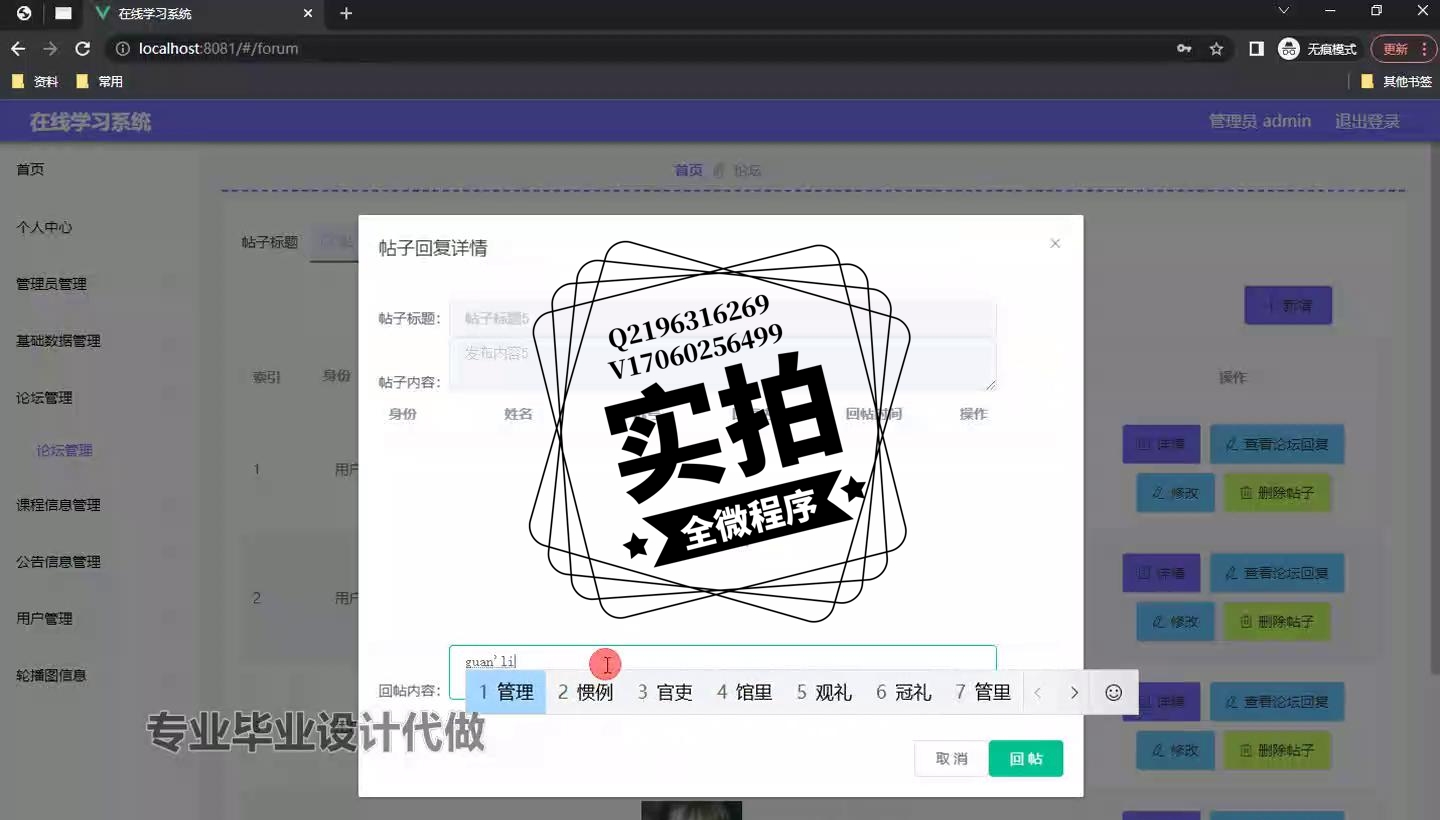Viewport: 1440px width, 820px height.
Task: Open the browser side panel icon
Action: click(x=1257, y=49)
